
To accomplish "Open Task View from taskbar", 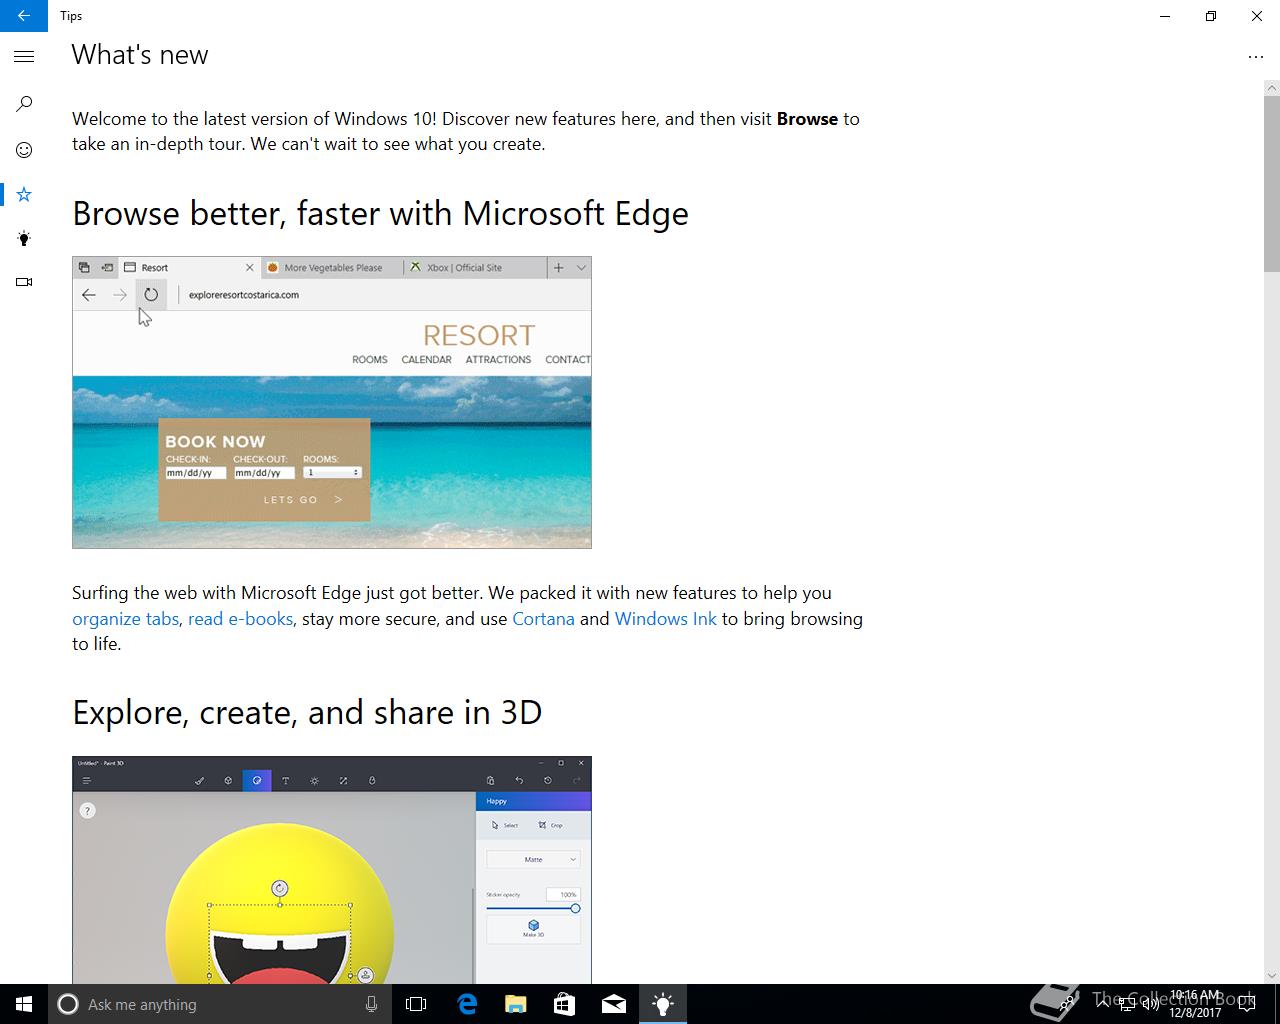I will 416,1004.
